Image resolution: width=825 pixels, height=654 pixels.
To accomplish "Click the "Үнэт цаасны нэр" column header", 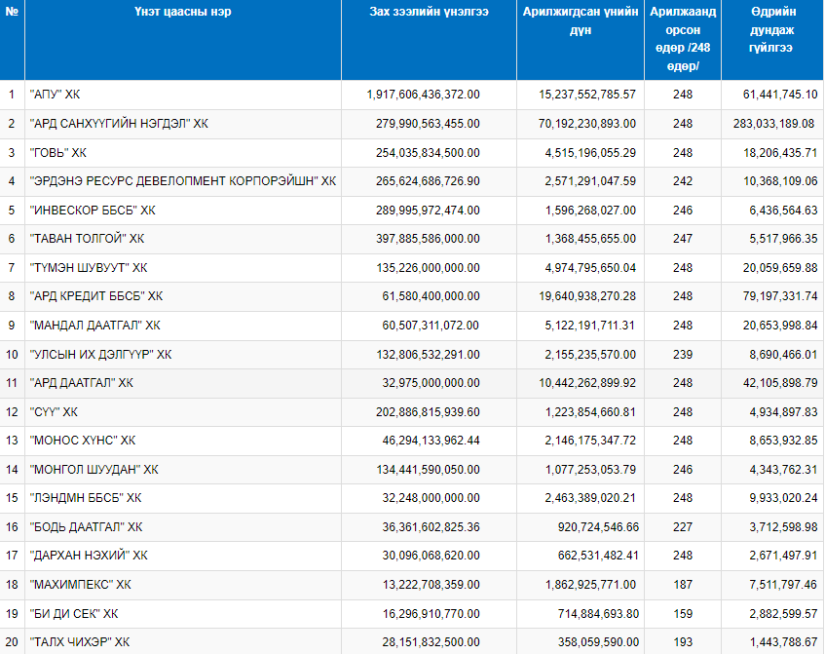I will pos(183,12).
